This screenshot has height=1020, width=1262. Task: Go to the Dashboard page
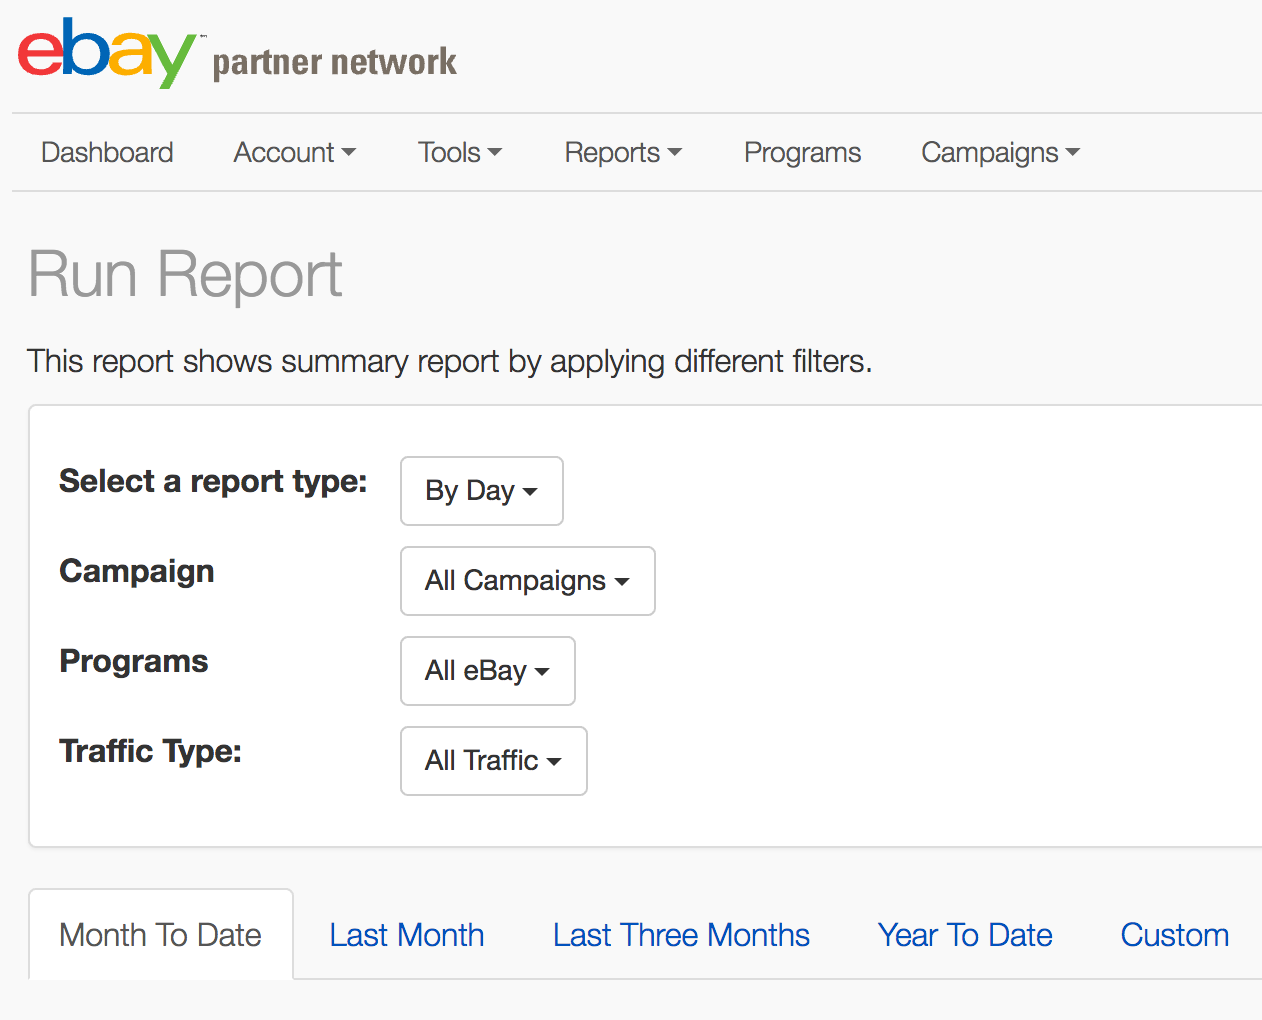click(x=107, y=152)
